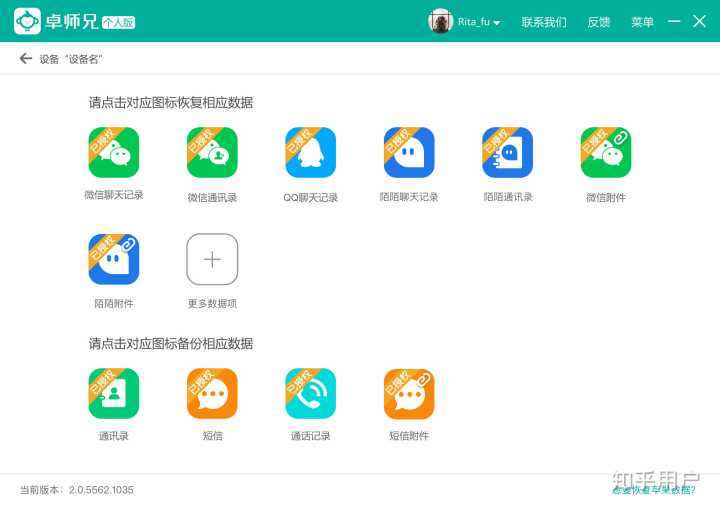Viewport: 720px width, 506px height.
Task: Open 微信通讯录 recovery icon
Action: coord(212,152)
